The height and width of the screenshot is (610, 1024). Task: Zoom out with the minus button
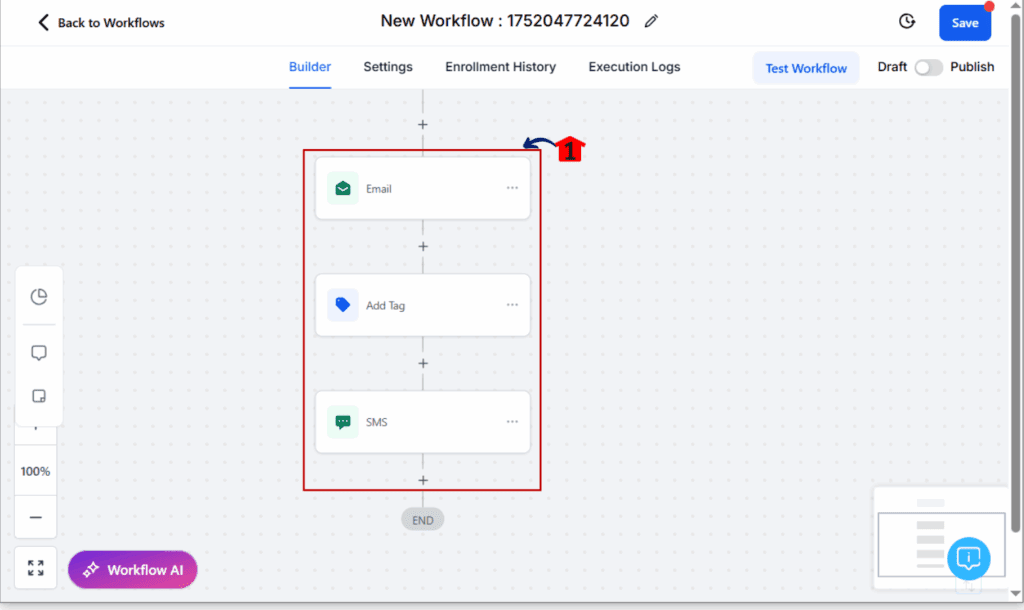(36, 517)
